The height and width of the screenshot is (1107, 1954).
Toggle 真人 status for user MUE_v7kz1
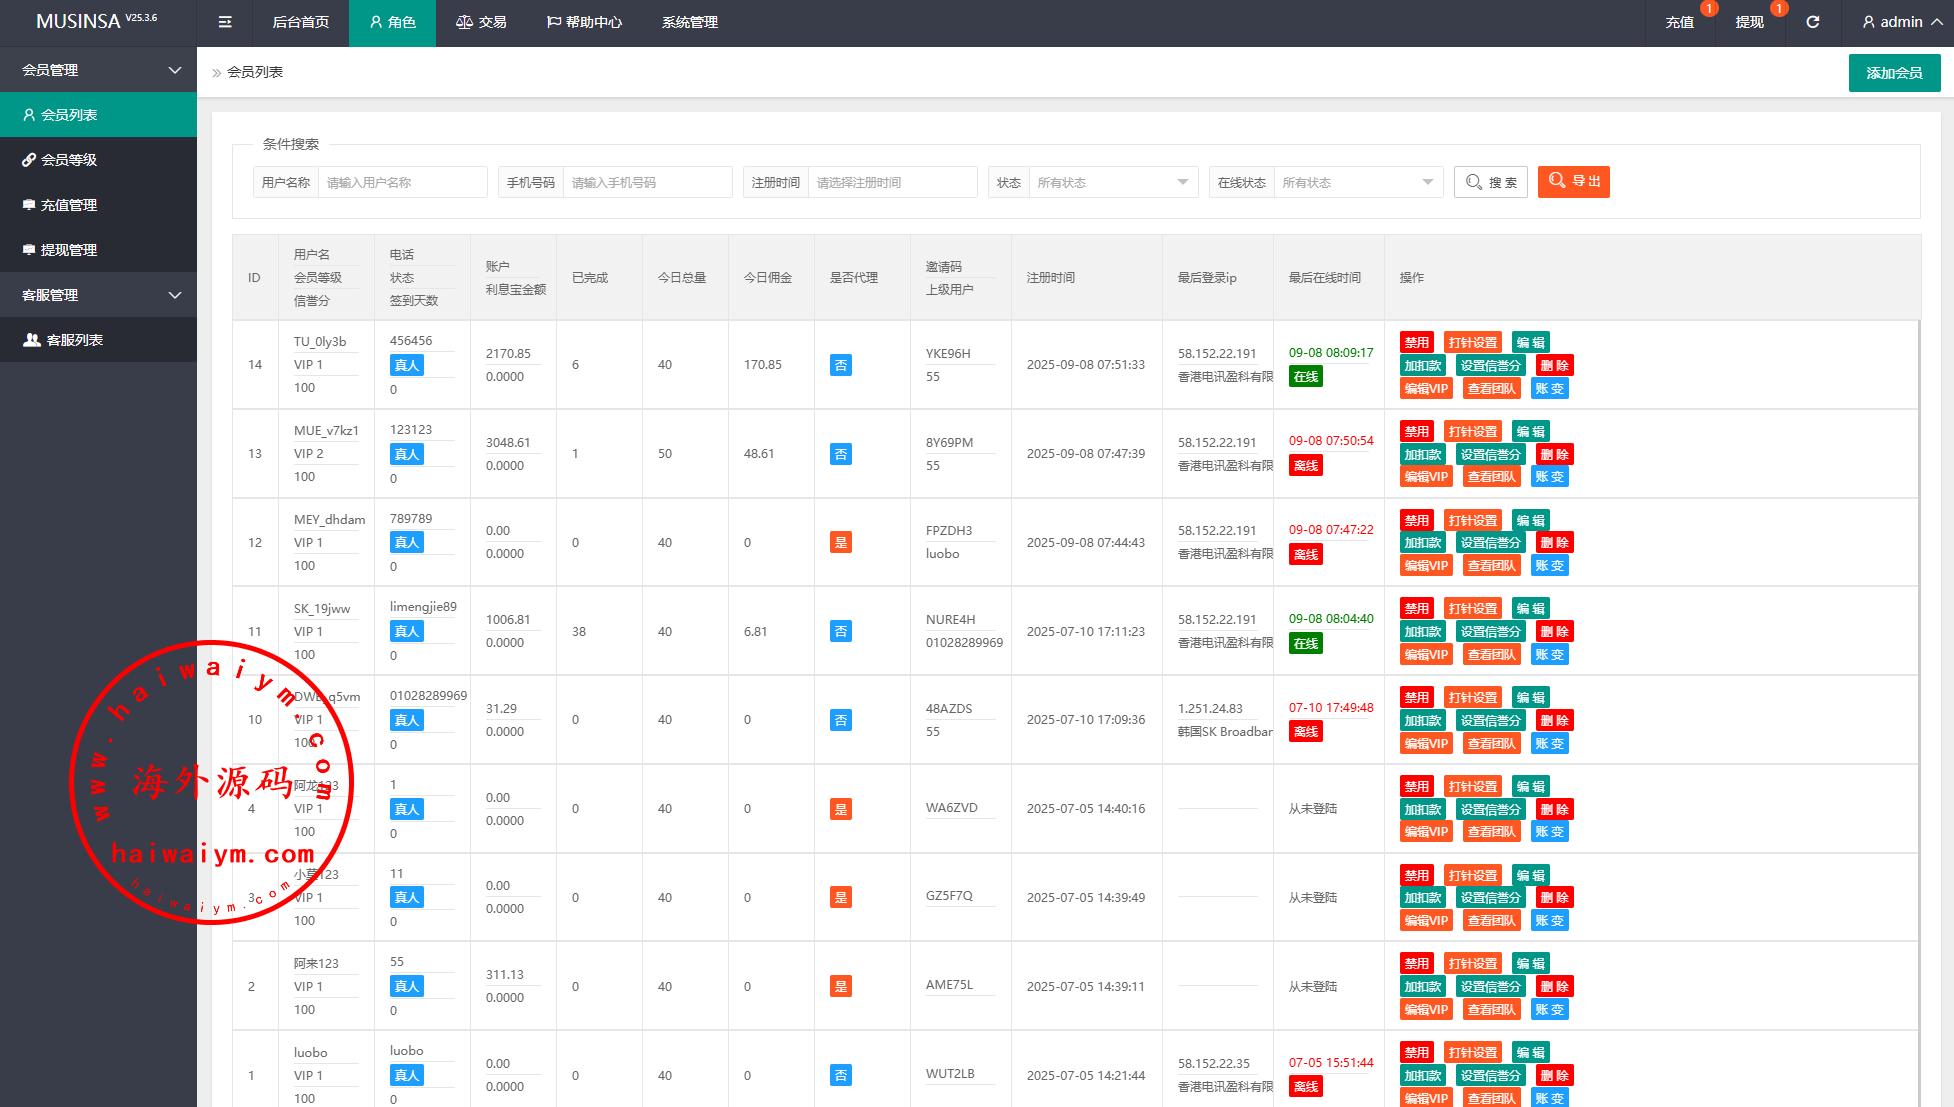[407, 454]
